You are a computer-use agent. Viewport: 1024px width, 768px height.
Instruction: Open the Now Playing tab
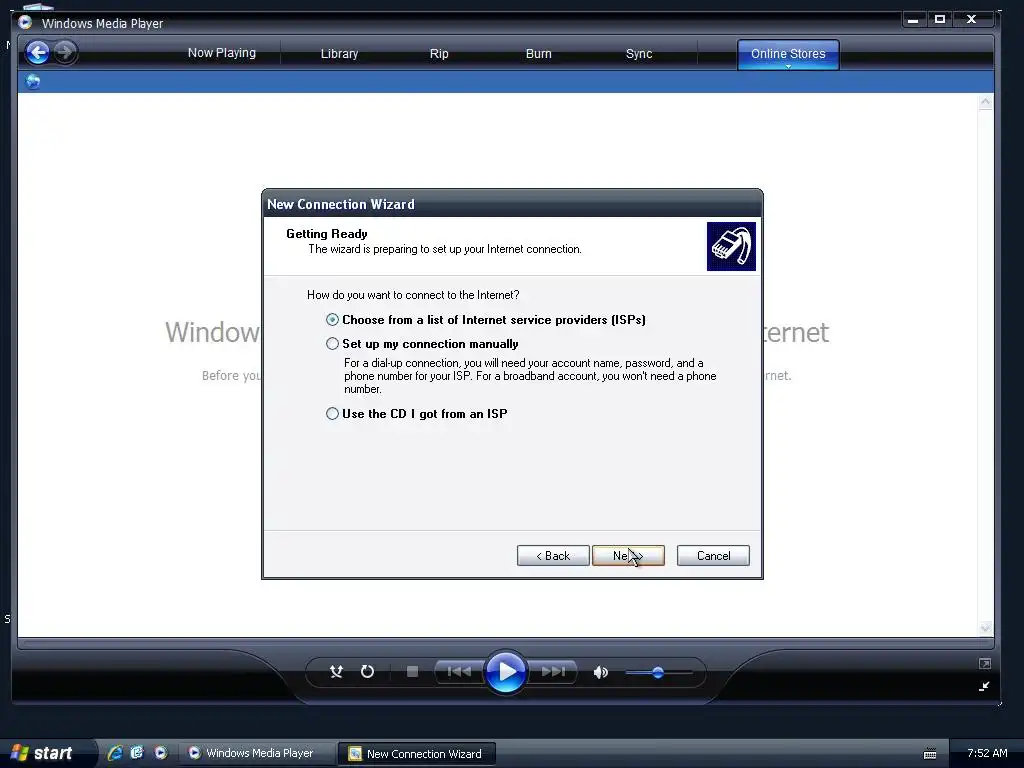[x=221, y=53]
